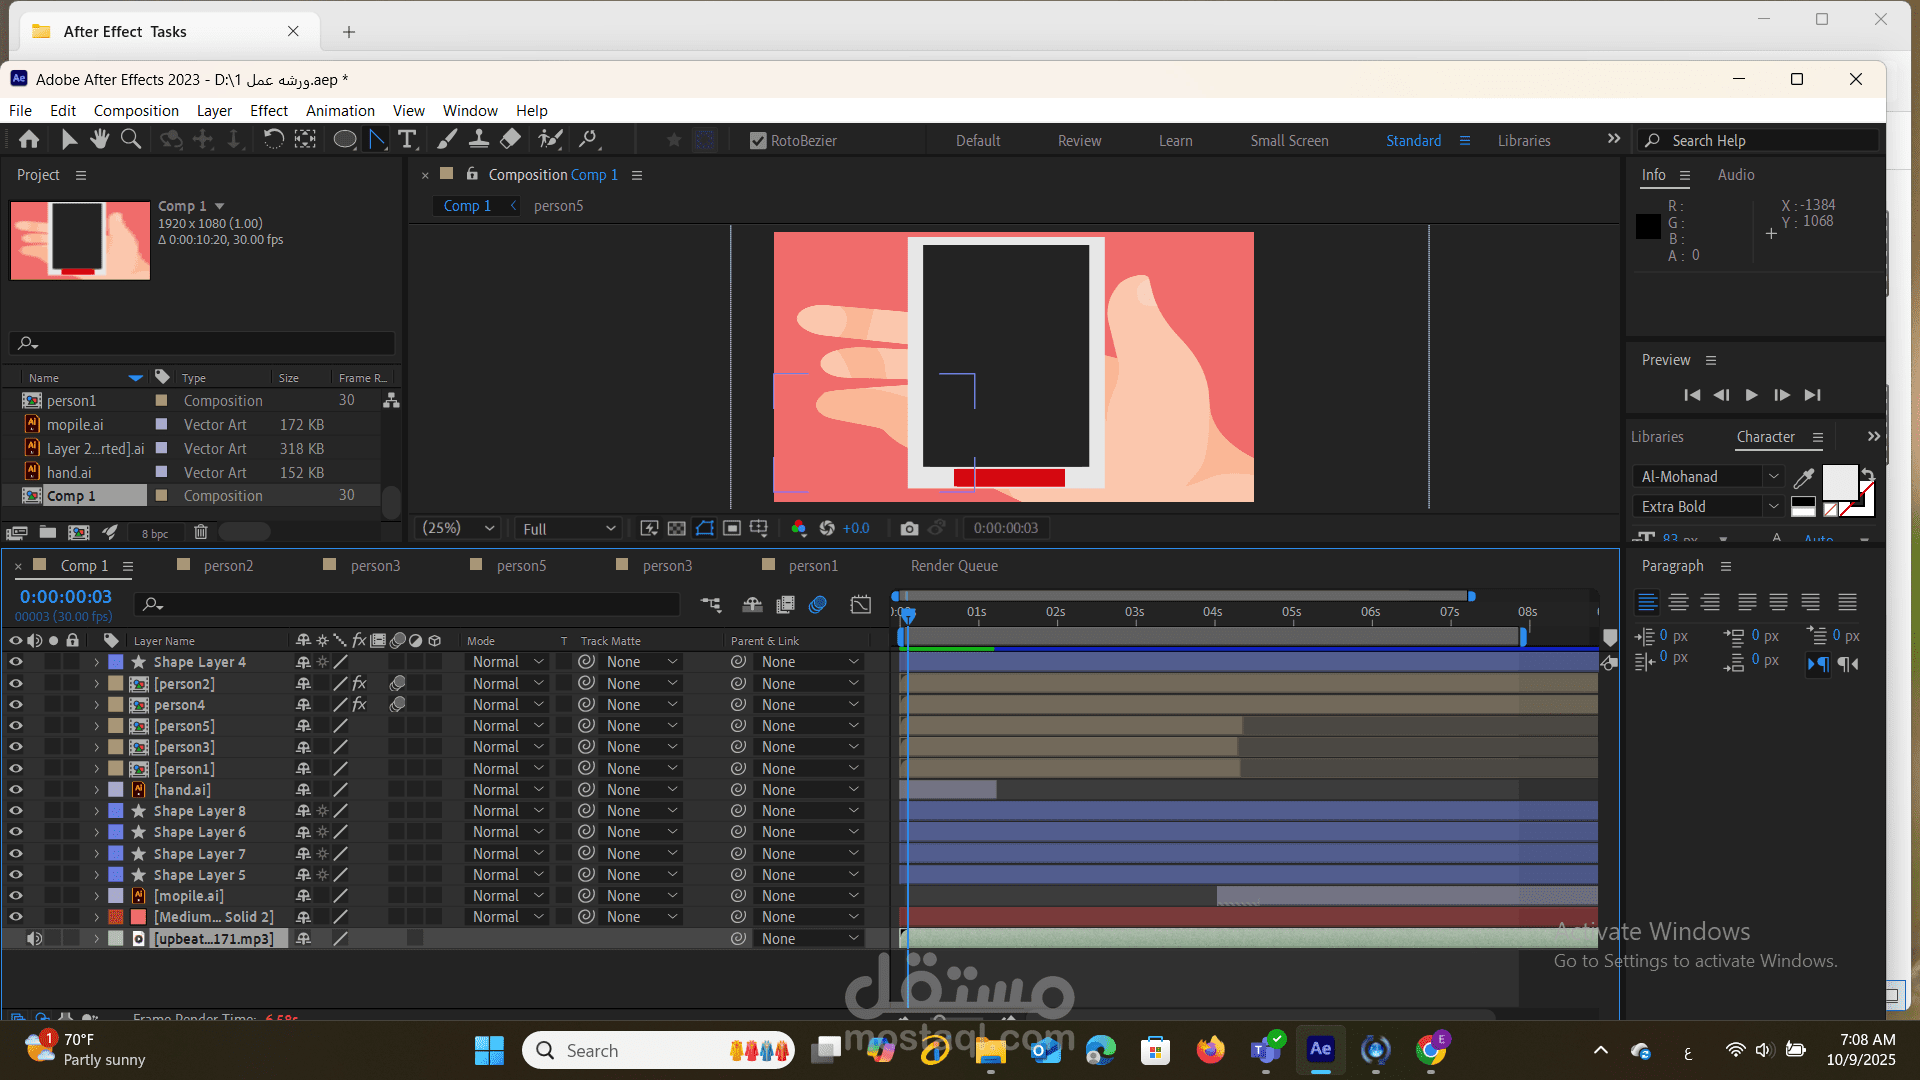The image size is (1920, 1080).
Task: Toggle the RotoBezier checkbox
Action: [x=758, y=141]
